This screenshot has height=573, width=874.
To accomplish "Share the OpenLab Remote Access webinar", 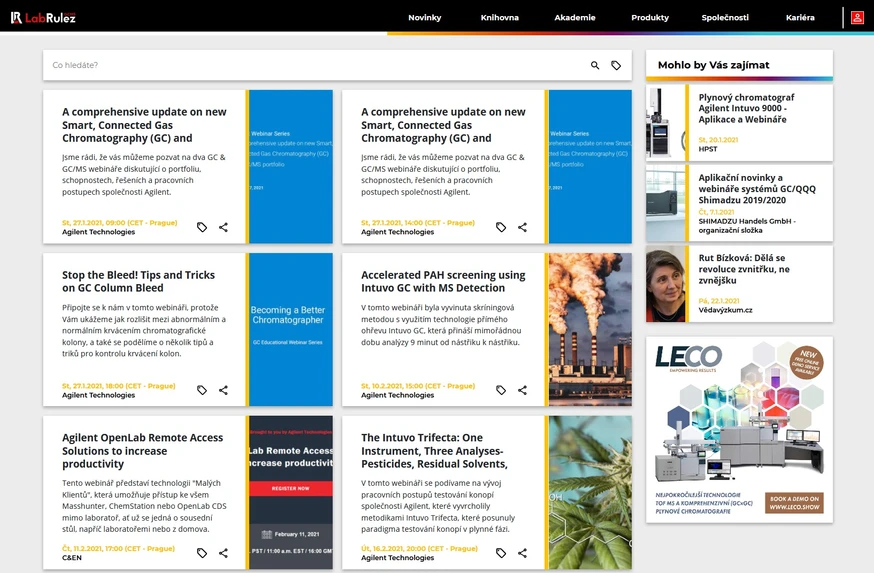I will (x=224, y=553).
